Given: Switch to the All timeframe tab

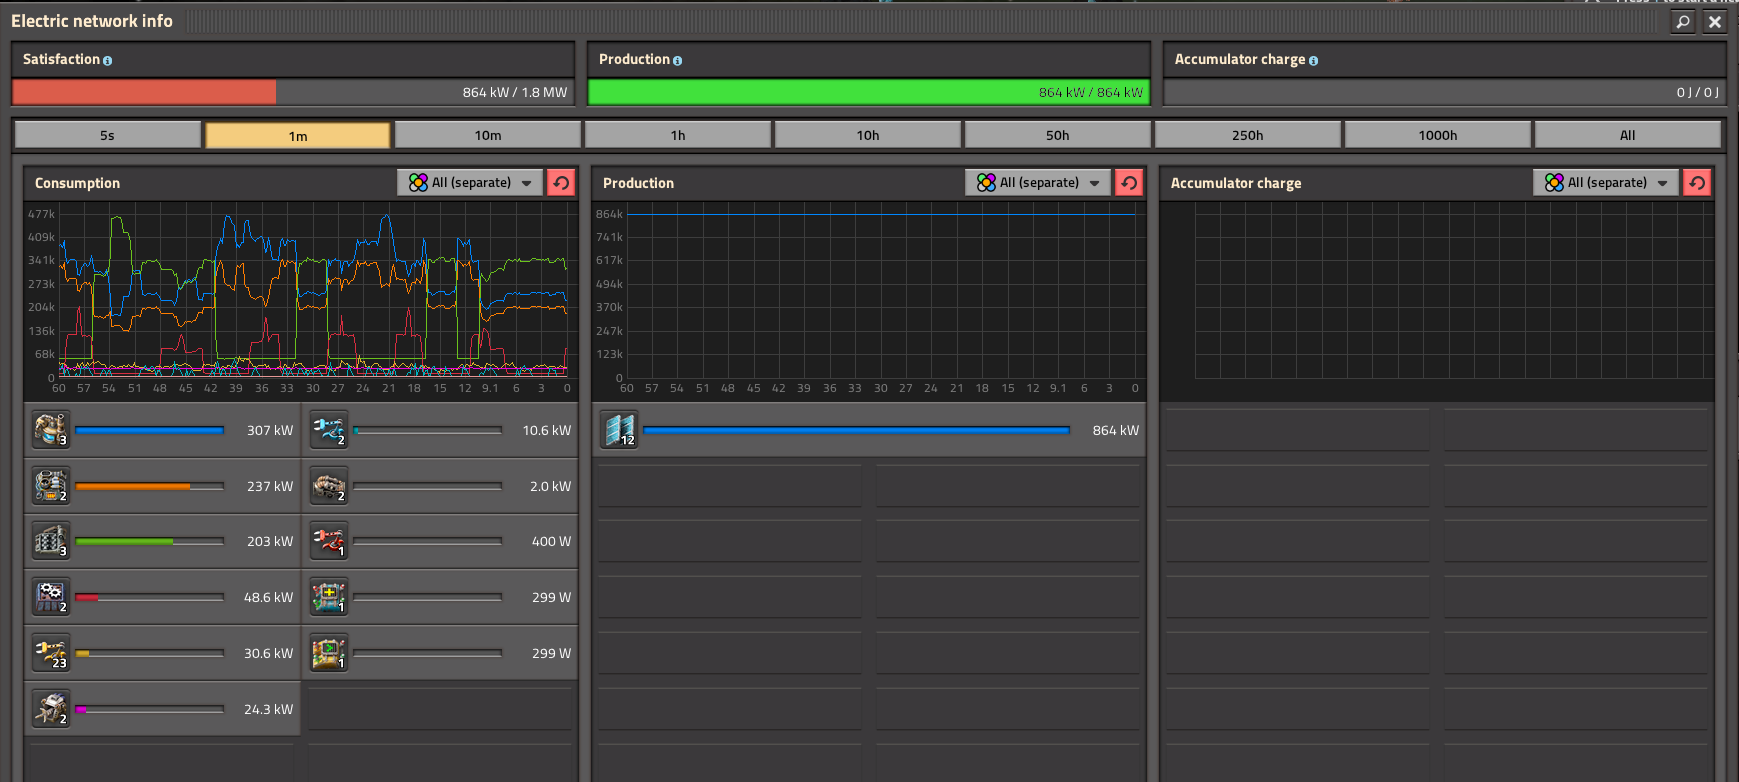Looking at the screenshot, I should point(1628,135).
